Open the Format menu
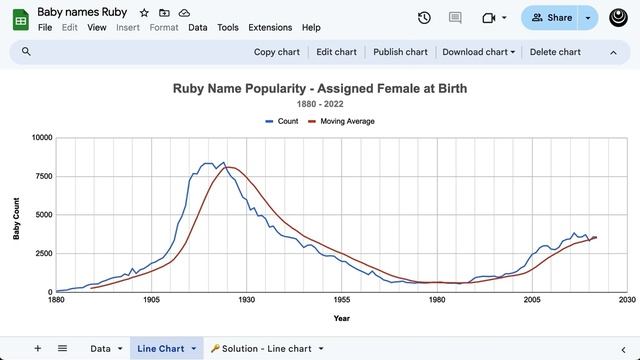The height and width of the screenshot is (360, 640). coord(164,27)
